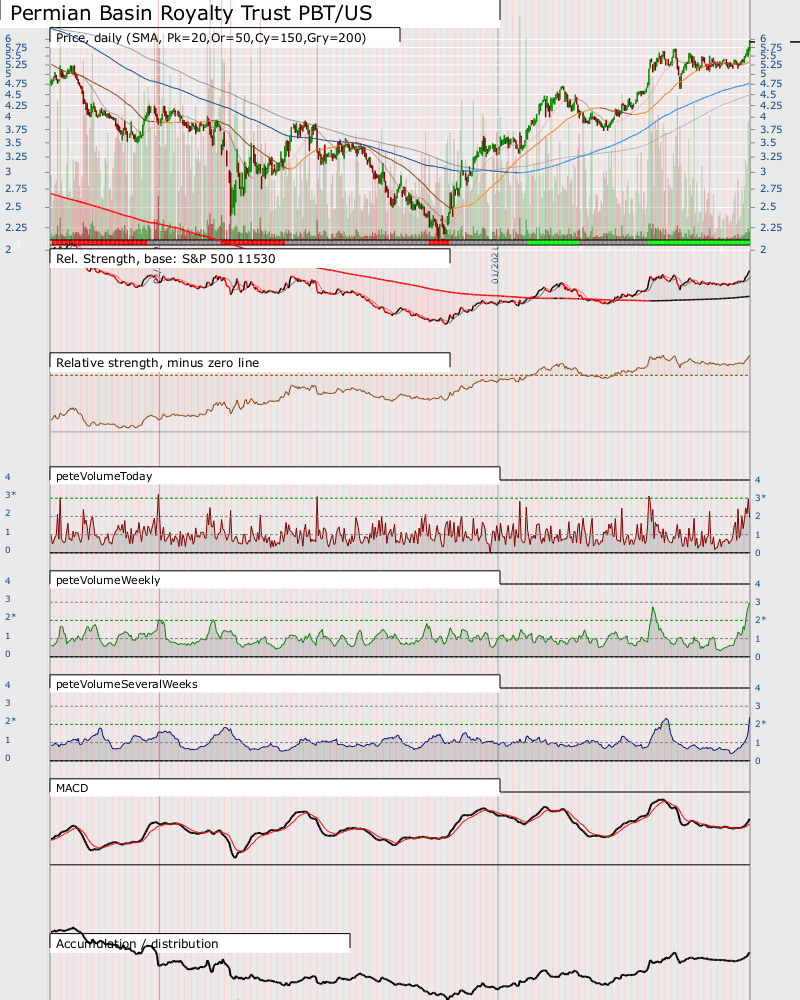This screenshot has height=1000, width=800.
Task: Click the 'Rel. Strength, base: S&P 500 11530' label
Action: tap(166, 259)
